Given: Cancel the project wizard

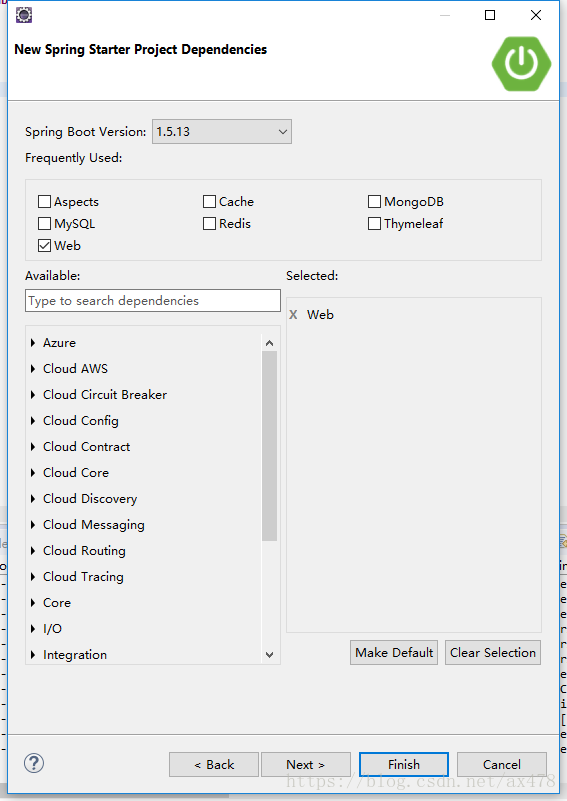Looking at the screenshot, I should coord(502,765).
